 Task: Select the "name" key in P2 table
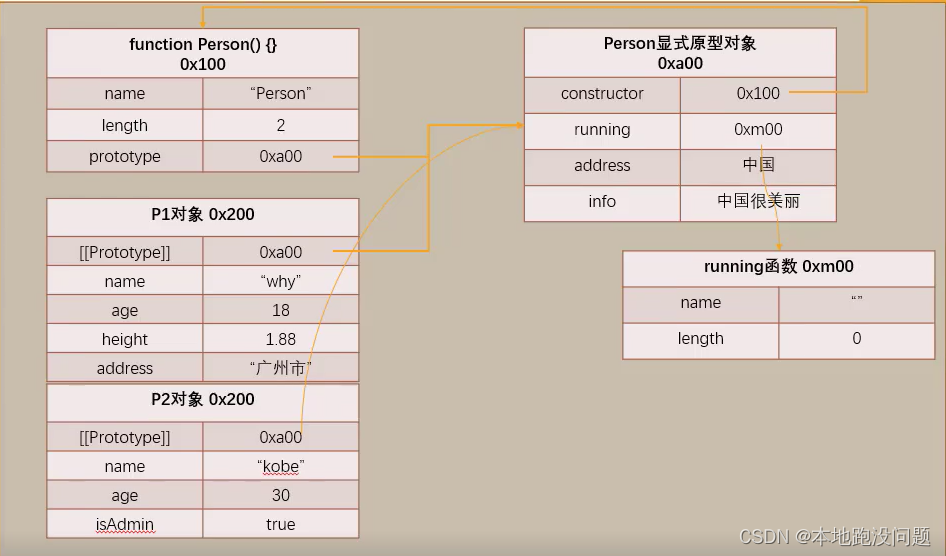click(x=125, y=466)
